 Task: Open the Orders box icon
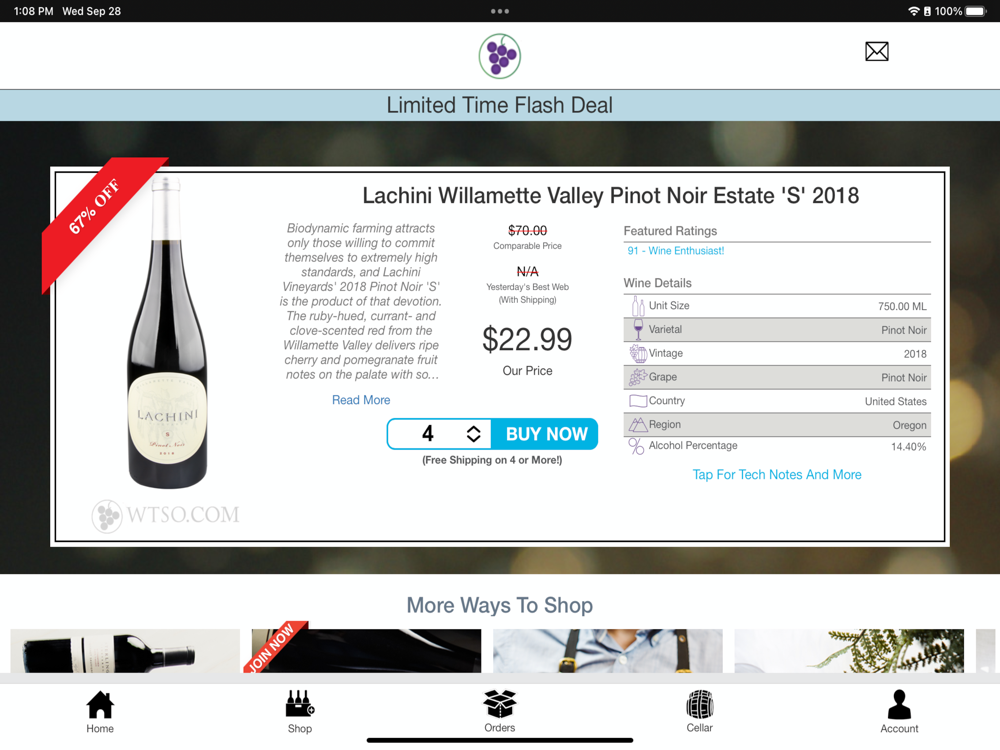tap(499, 712)
